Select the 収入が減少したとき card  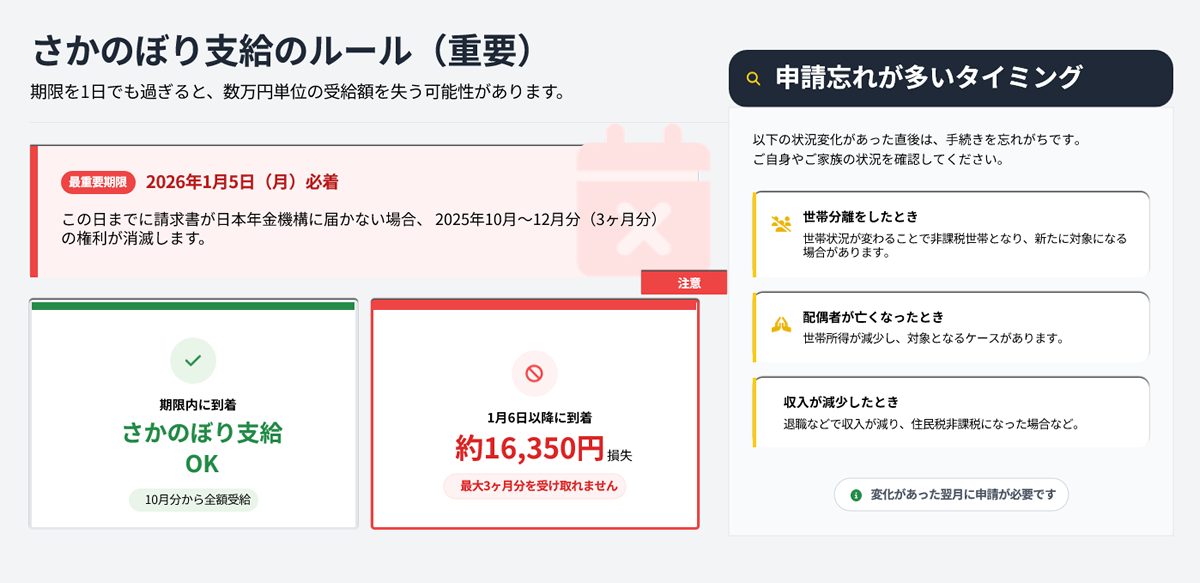(950, 412)
